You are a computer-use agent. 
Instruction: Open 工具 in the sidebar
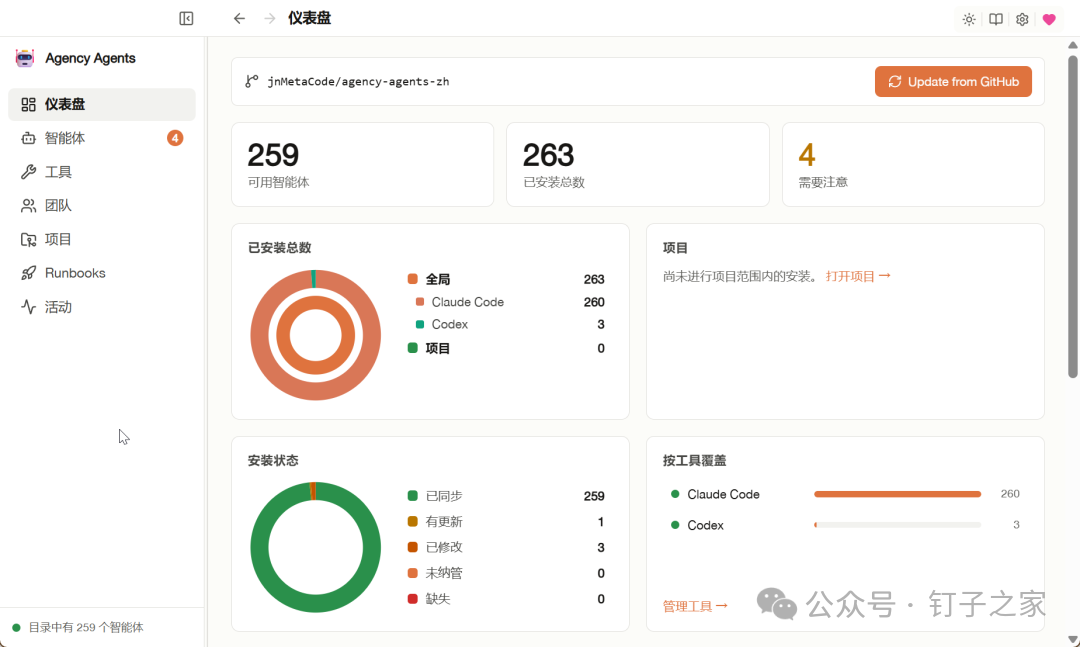click(102, 172)
